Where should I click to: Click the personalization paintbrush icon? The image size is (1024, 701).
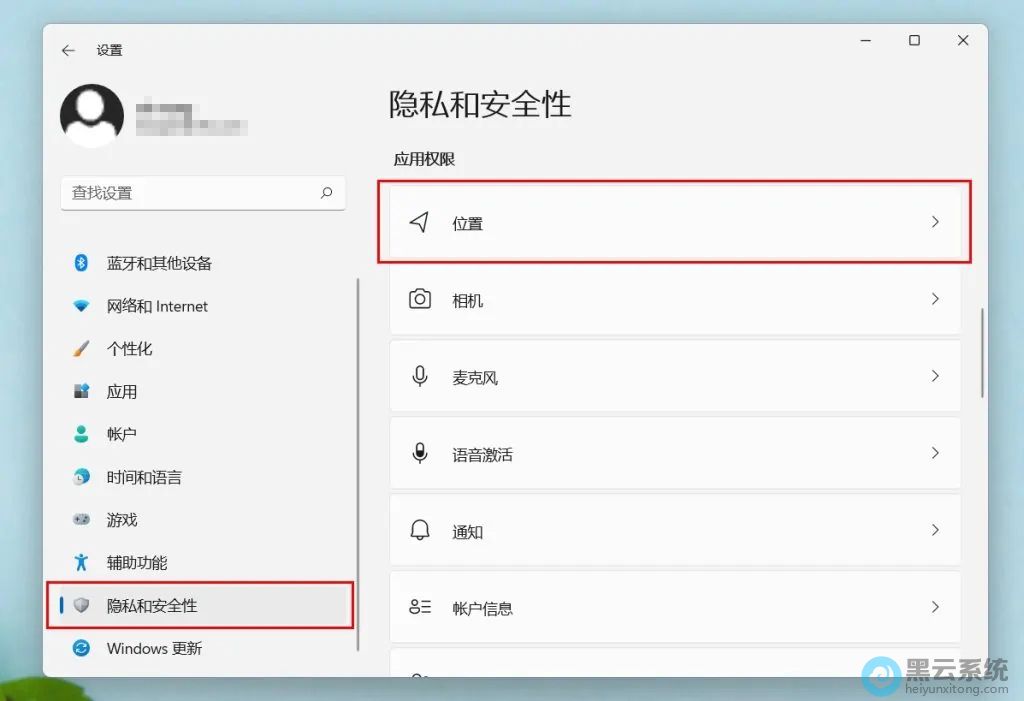(82, 349)
